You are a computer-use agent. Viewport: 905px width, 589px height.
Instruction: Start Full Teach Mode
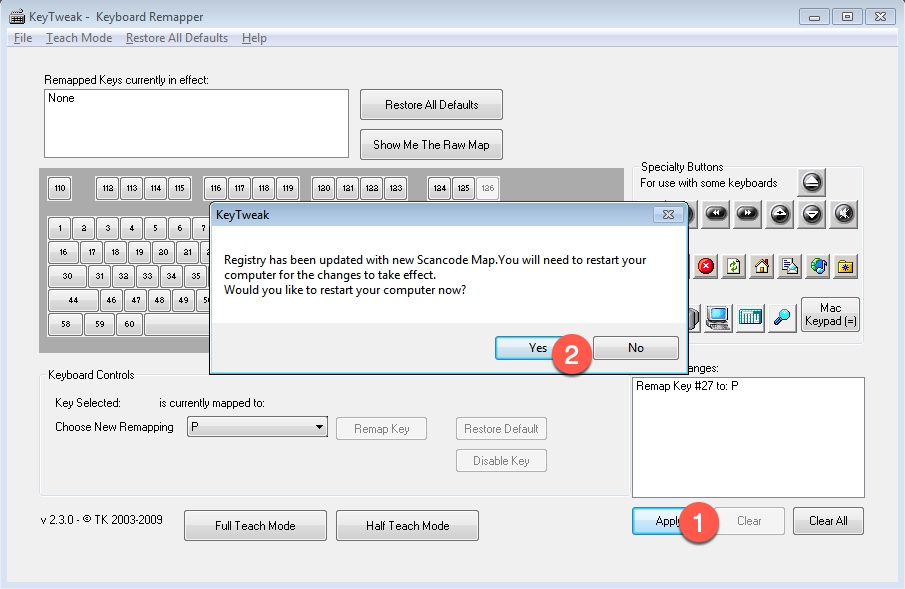pyautogui.click(x=255, y=525)
